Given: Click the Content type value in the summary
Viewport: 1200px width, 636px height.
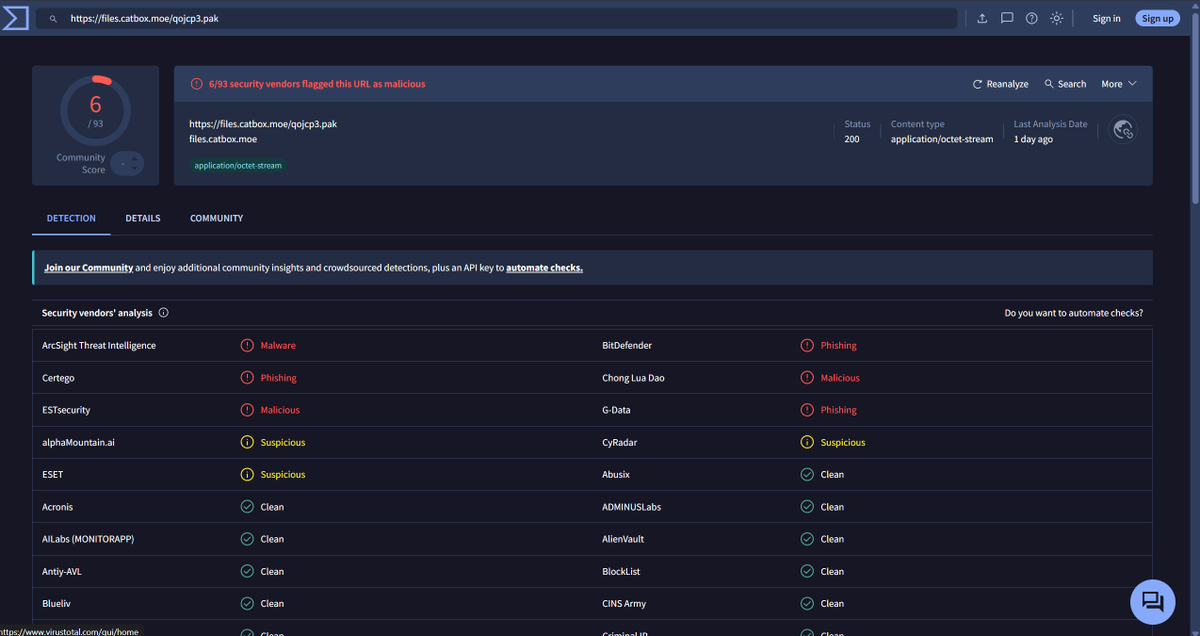Looking at the screenshot, I should click(942, 139).
